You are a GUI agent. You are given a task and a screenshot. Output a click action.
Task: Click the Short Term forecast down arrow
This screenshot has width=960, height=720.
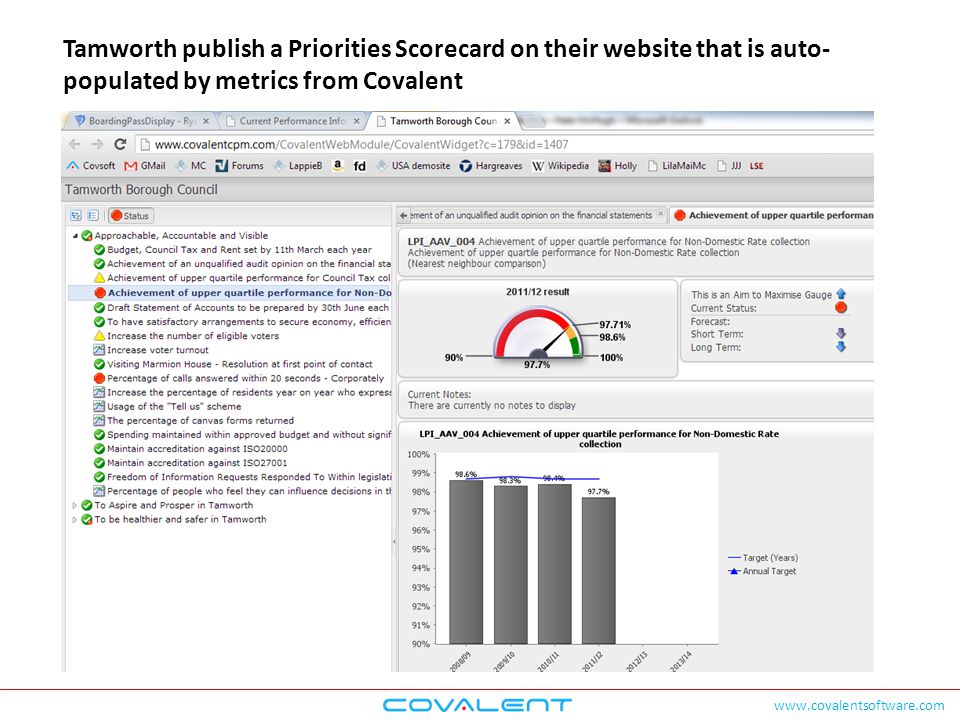(x=841, y=333)
